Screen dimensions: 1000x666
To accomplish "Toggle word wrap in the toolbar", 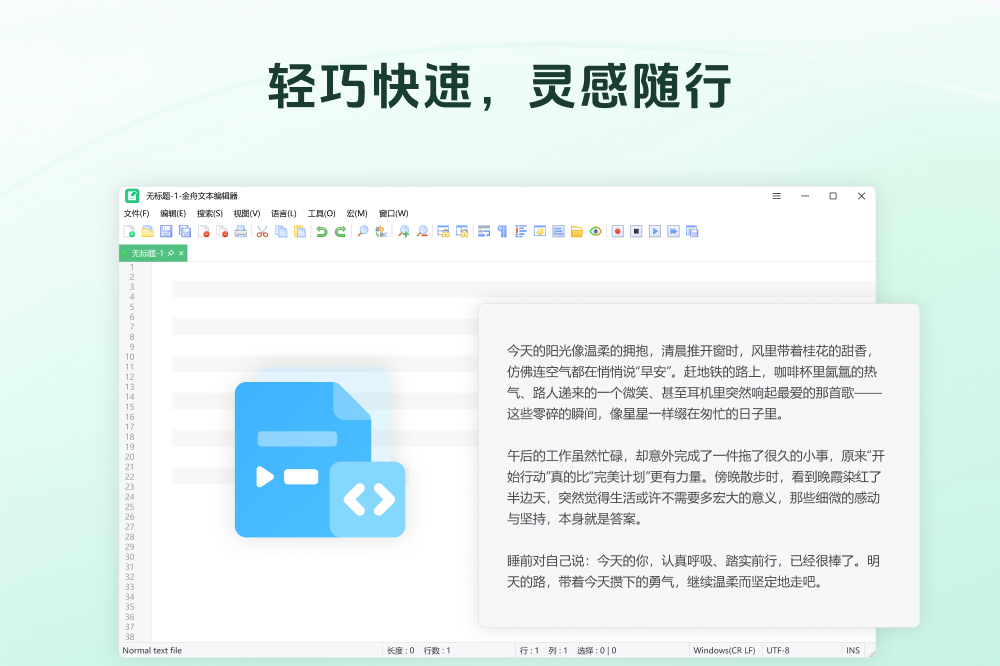I will (x=483, y=231).
